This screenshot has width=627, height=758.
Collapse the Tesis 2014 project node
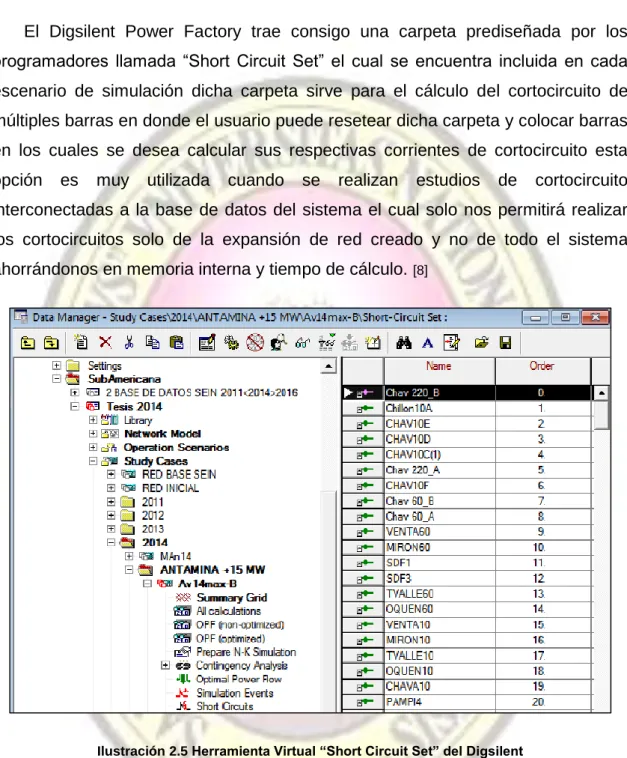point(74,406)
